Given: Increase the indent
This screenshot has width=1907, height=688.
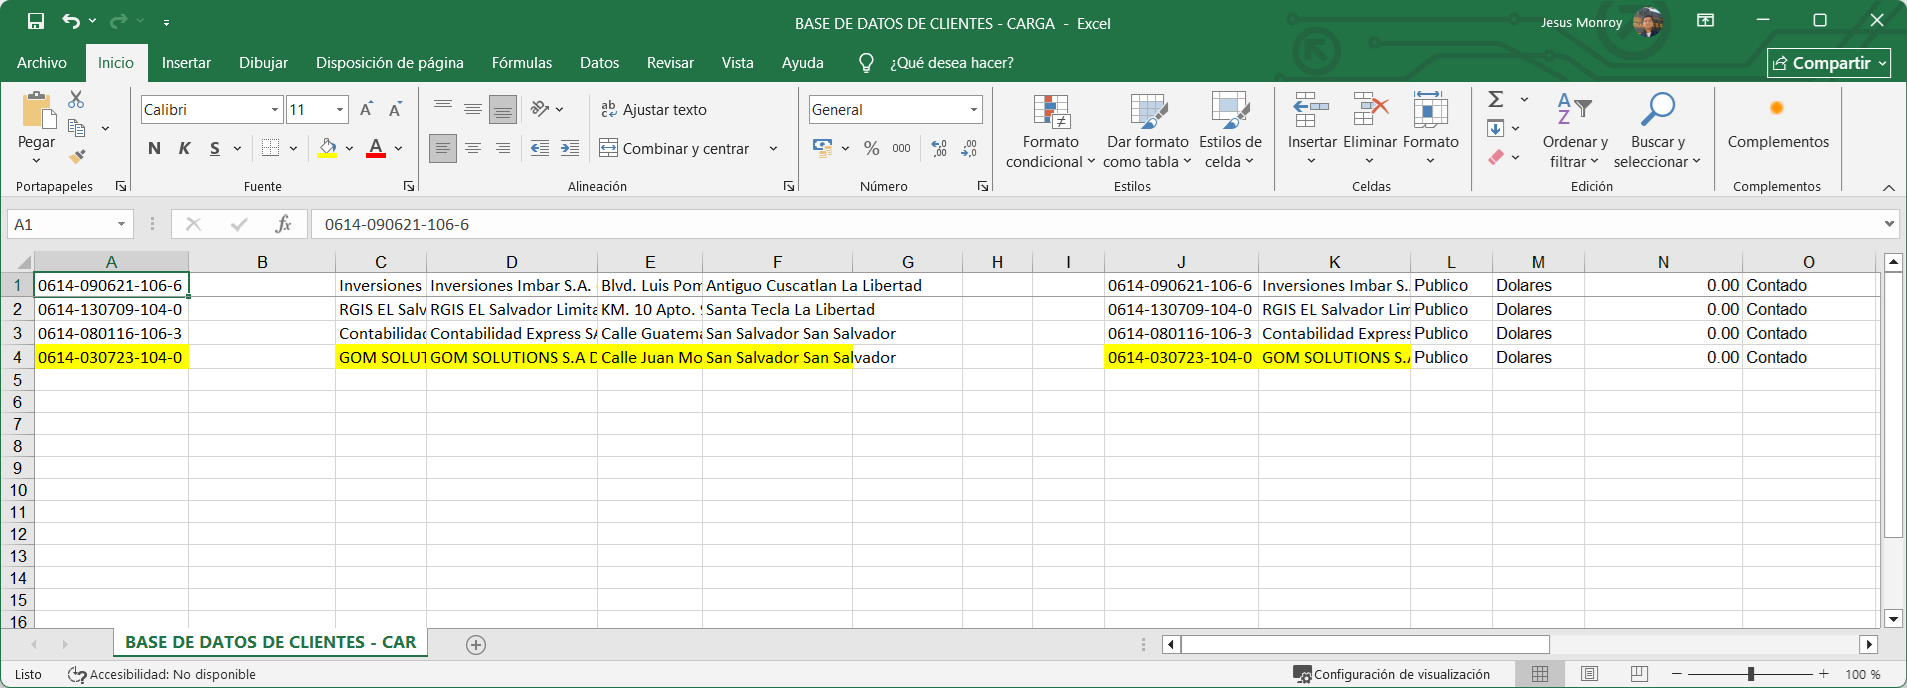Looking at the screenshot, I should click(x=570, y=148).
